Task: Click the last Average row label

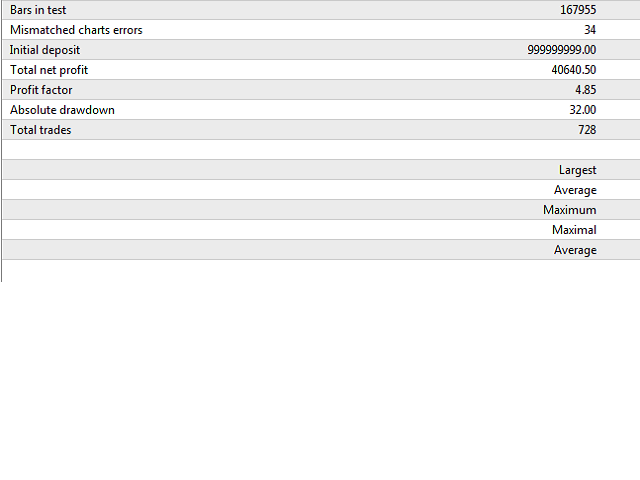Action: pyautogui.click(x=575, y=250)
